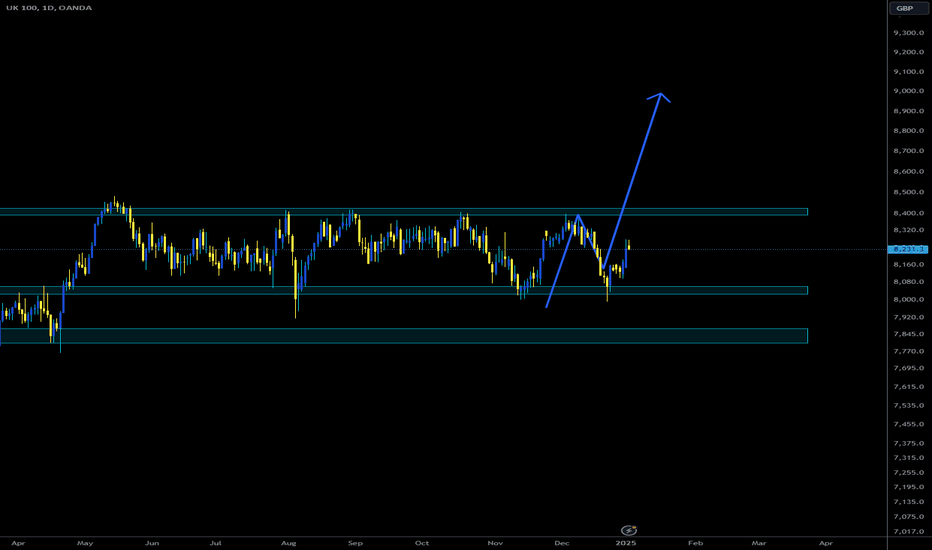This screenshot has width=932, height=550.
Task: Click the 7,375.0 price axis label
Action: (x=908, y=444)
